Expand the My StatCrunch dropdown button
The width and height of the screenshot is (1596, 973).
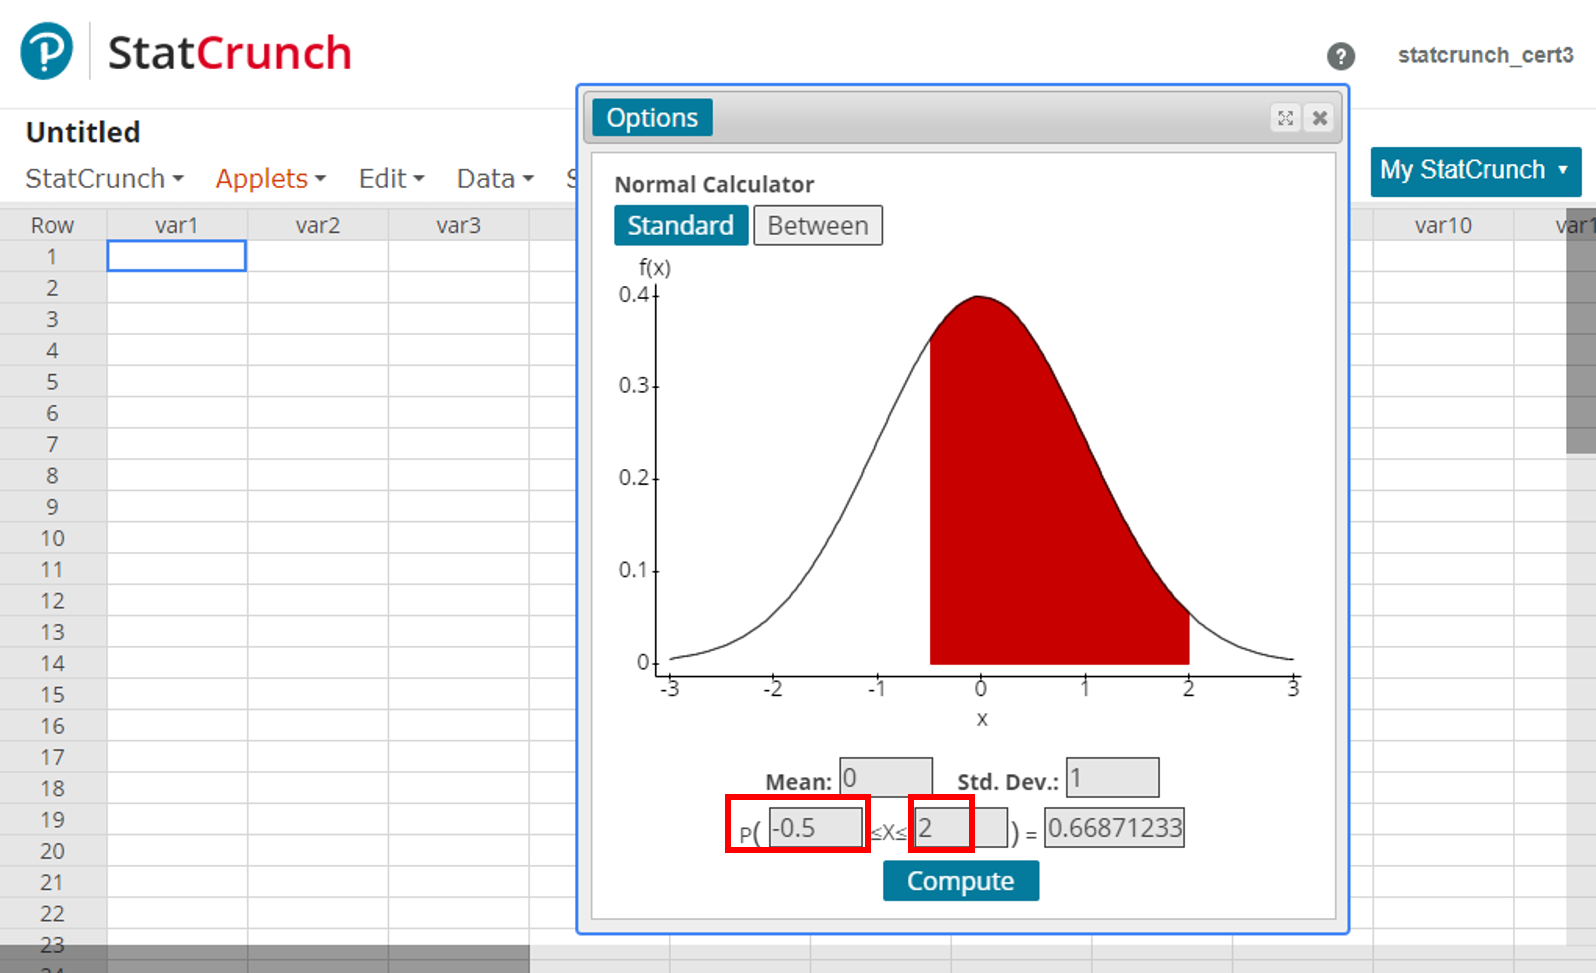coord(1475,170)
